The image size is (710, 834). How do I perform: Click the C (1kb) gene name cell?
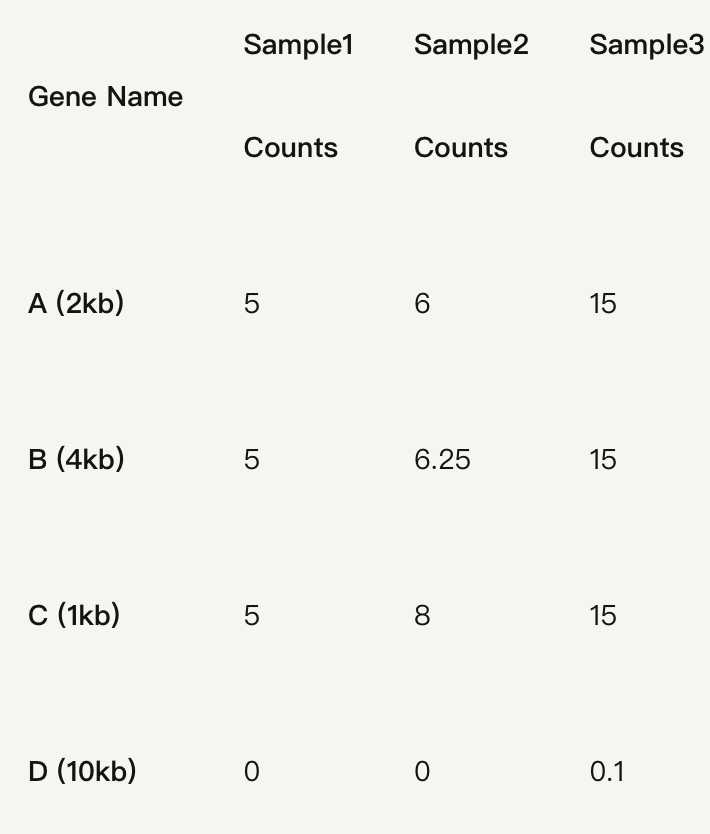pos(74,615)
